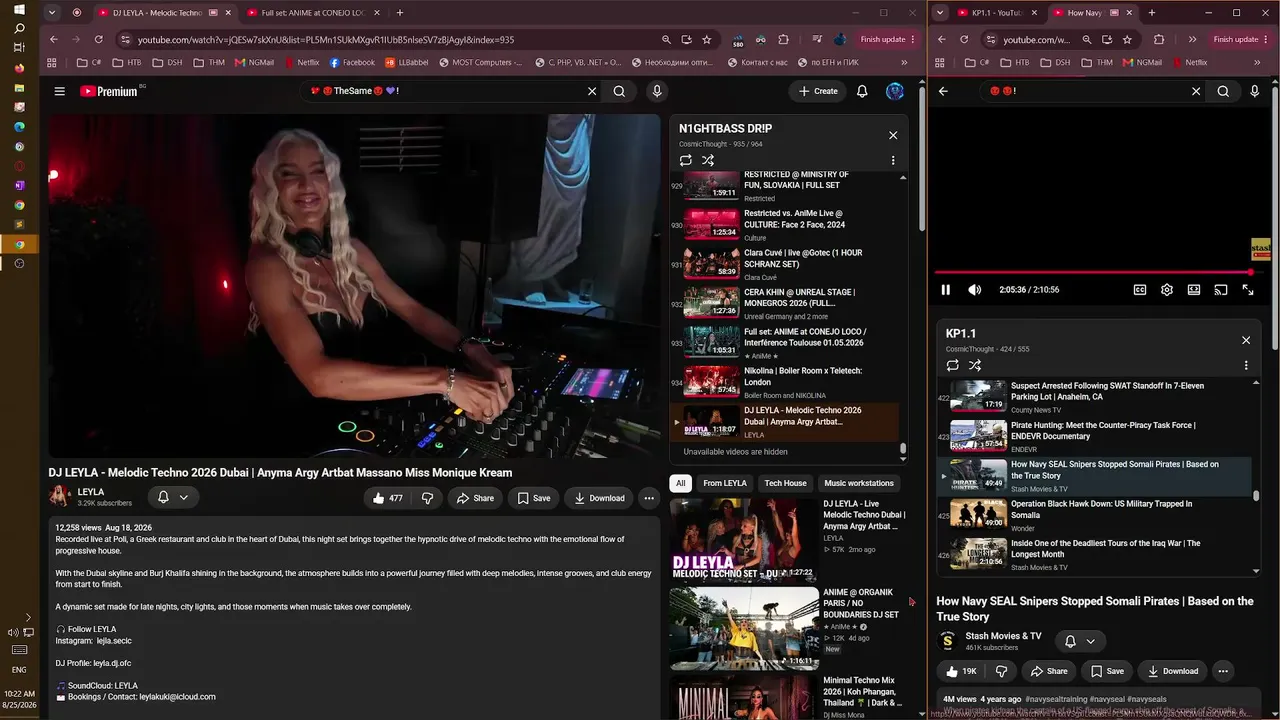
Task: Toggle closed captions on Navy SEAL video
Action: [x=1140, y=290]
